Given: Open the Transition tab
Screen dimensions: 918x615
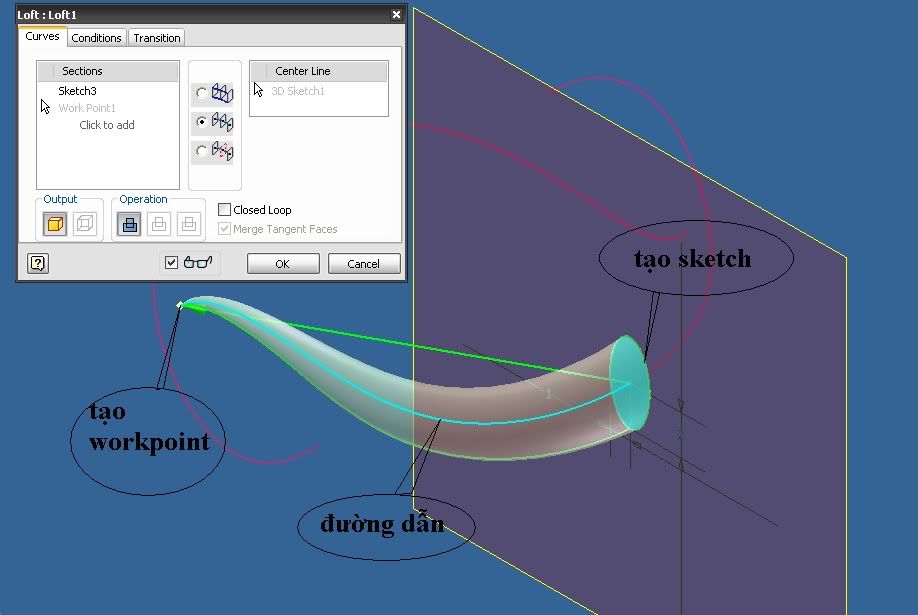Looking at the screenshot, I should pyautogui.click(x=157, y=38).
